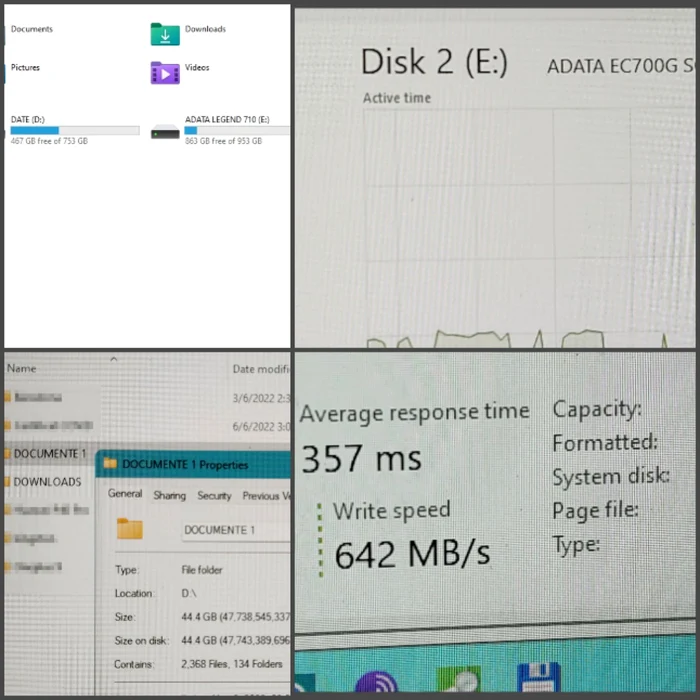Image resolution: width=700 pixels, height=700 pixels.
Task: Click the 'Disk 2 (E:)' heading
Action: coord(434,62)
